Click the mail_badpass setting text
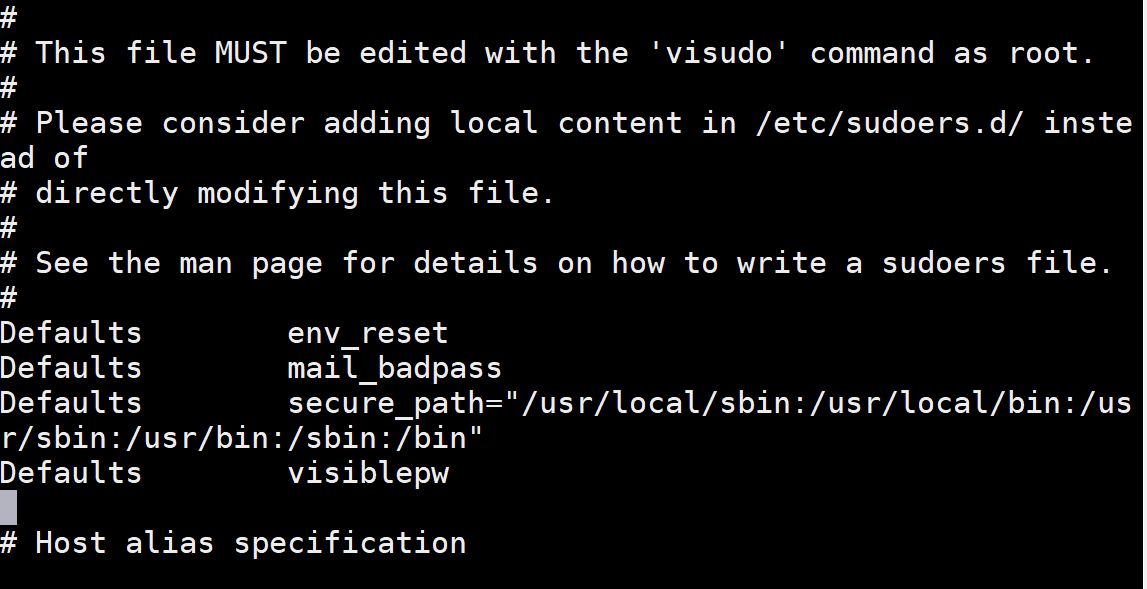The image size is (1147, 589). coord(394,368)
